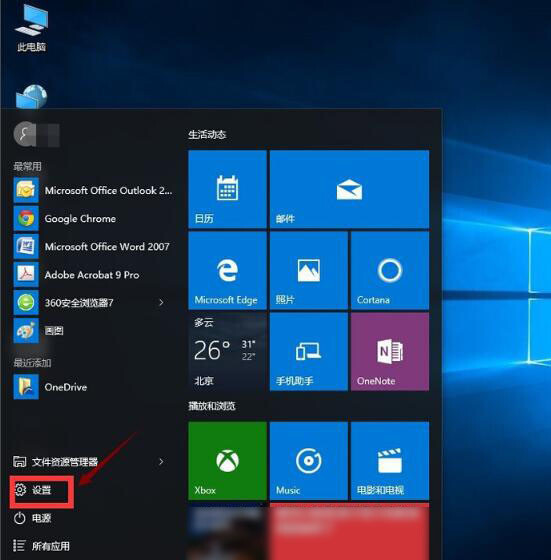Open the 照片 photos tile
The image size is (551, 560).
click(309, 270)
